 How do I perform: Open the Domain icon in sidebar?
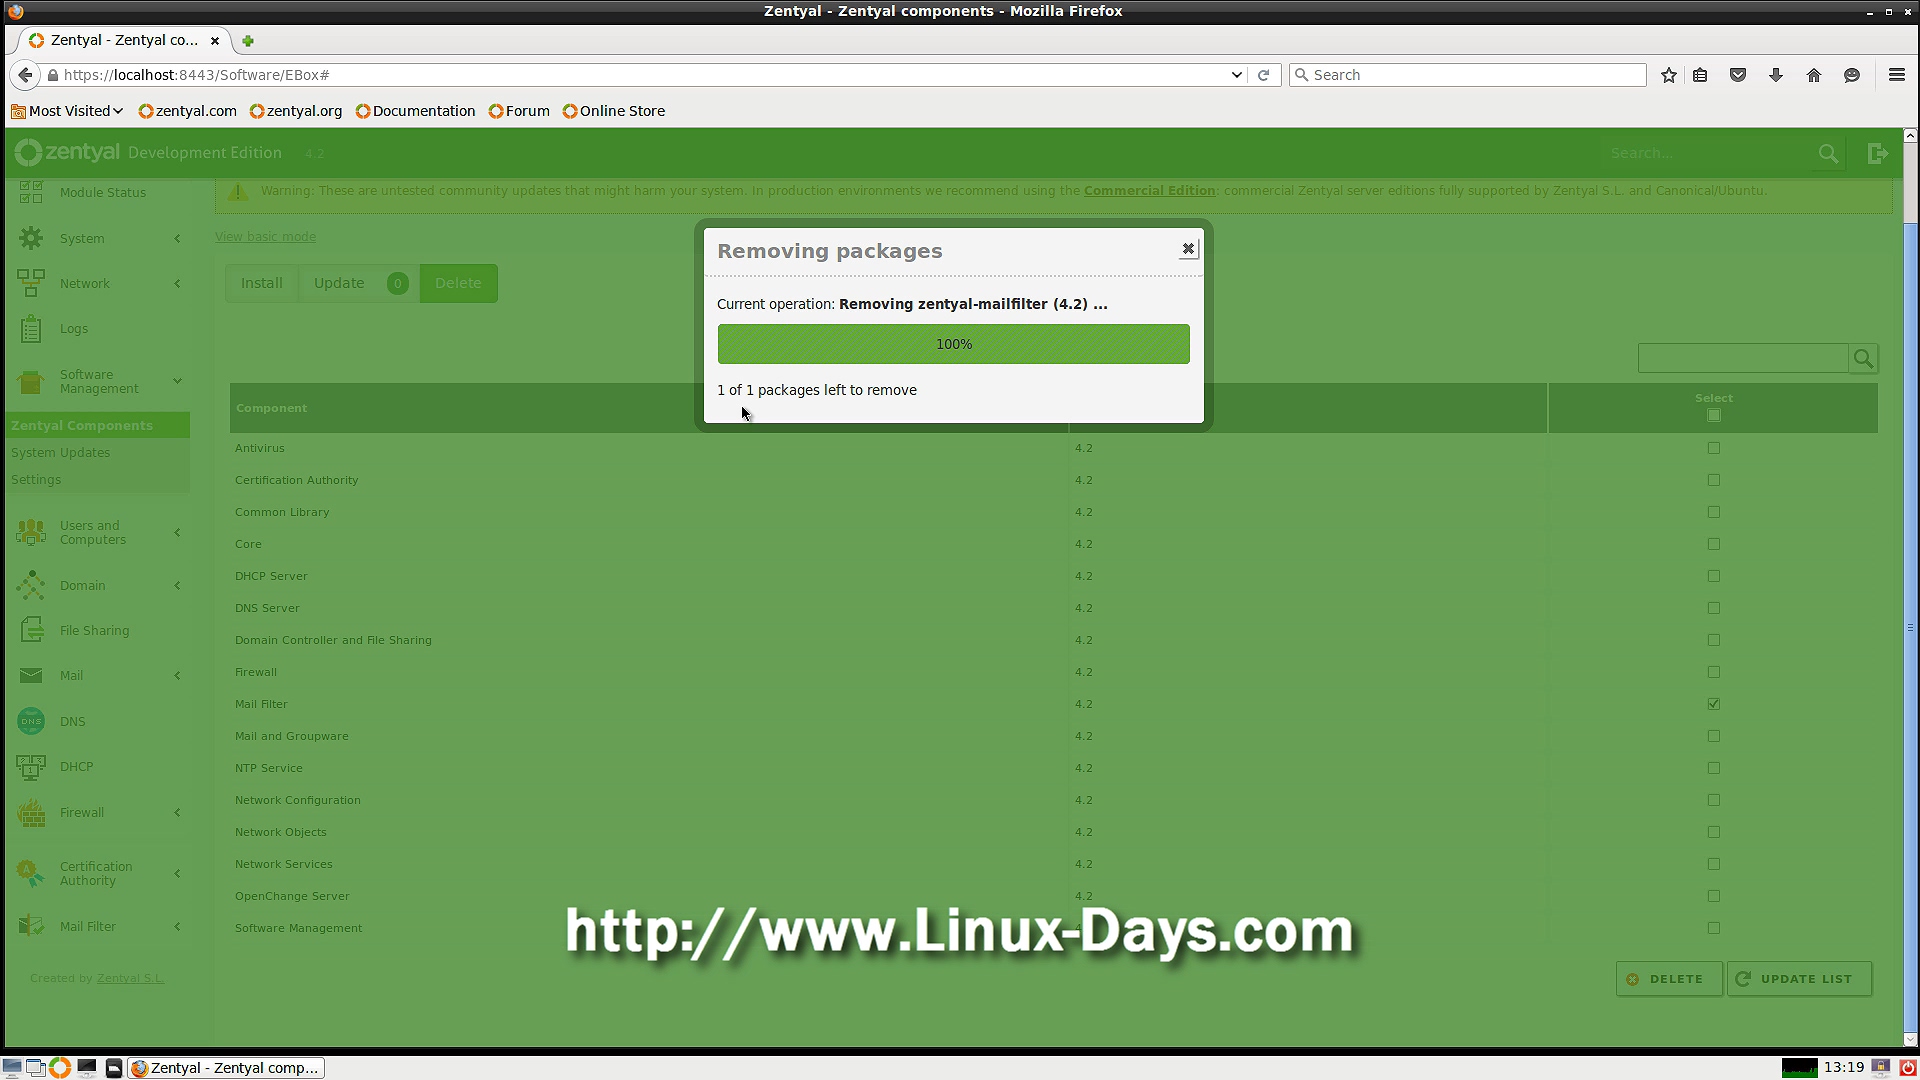[x=31, y=585]
